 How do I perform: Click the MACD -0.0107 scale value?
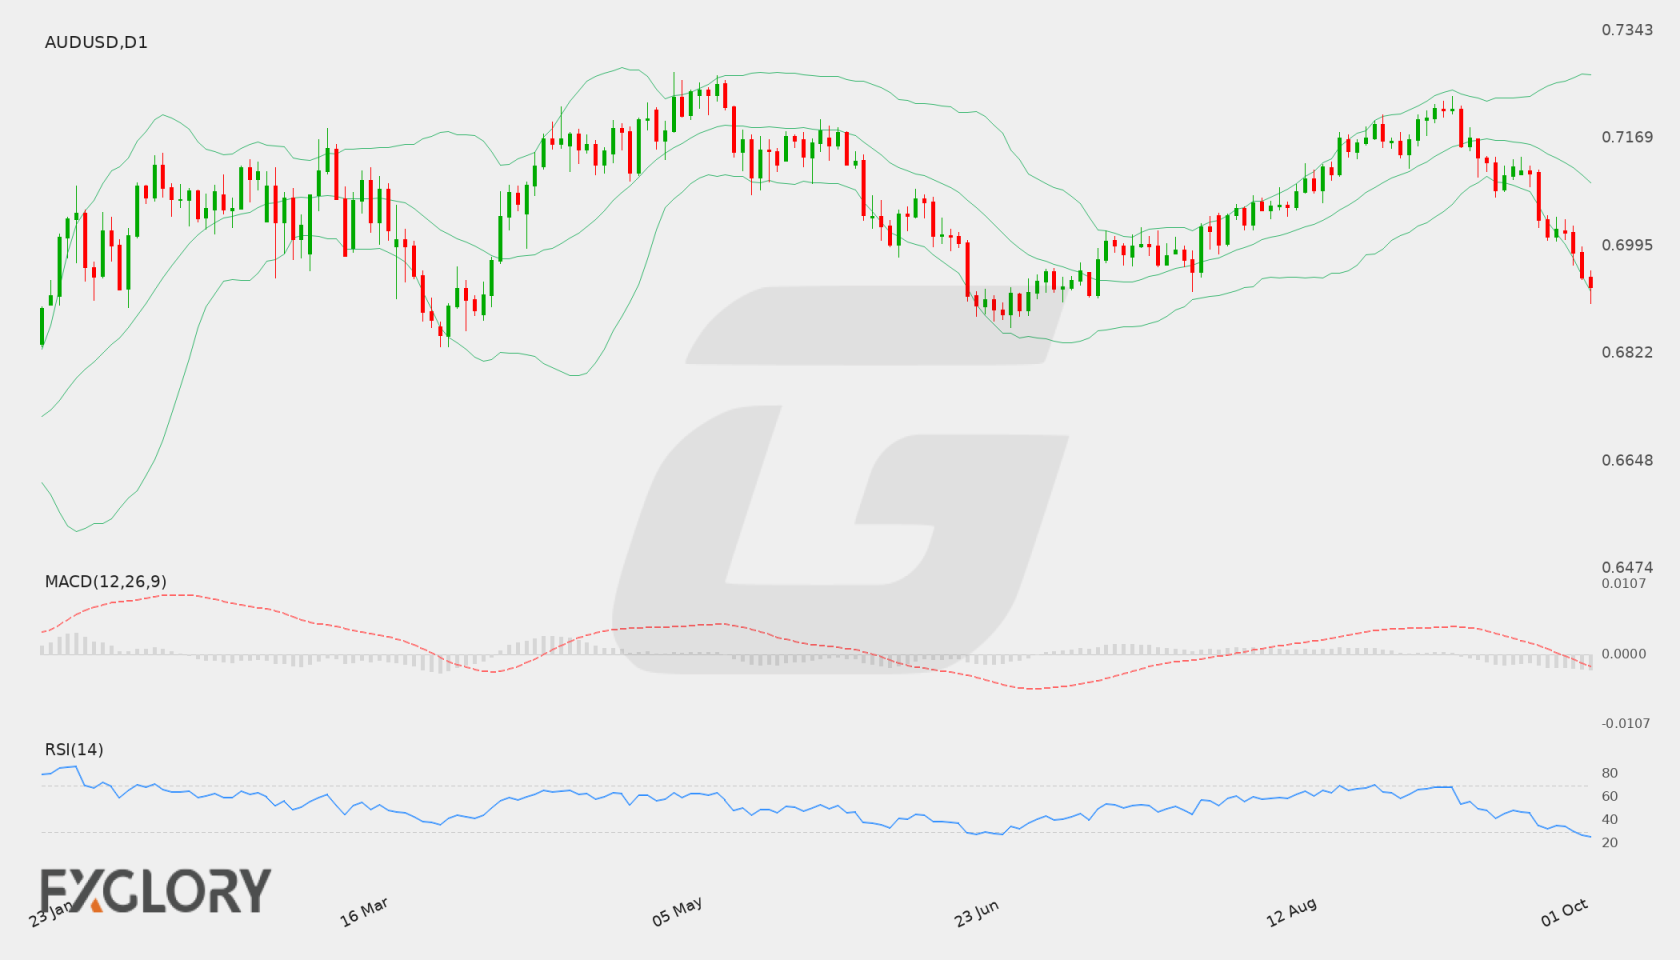[x=1626, y=723]
